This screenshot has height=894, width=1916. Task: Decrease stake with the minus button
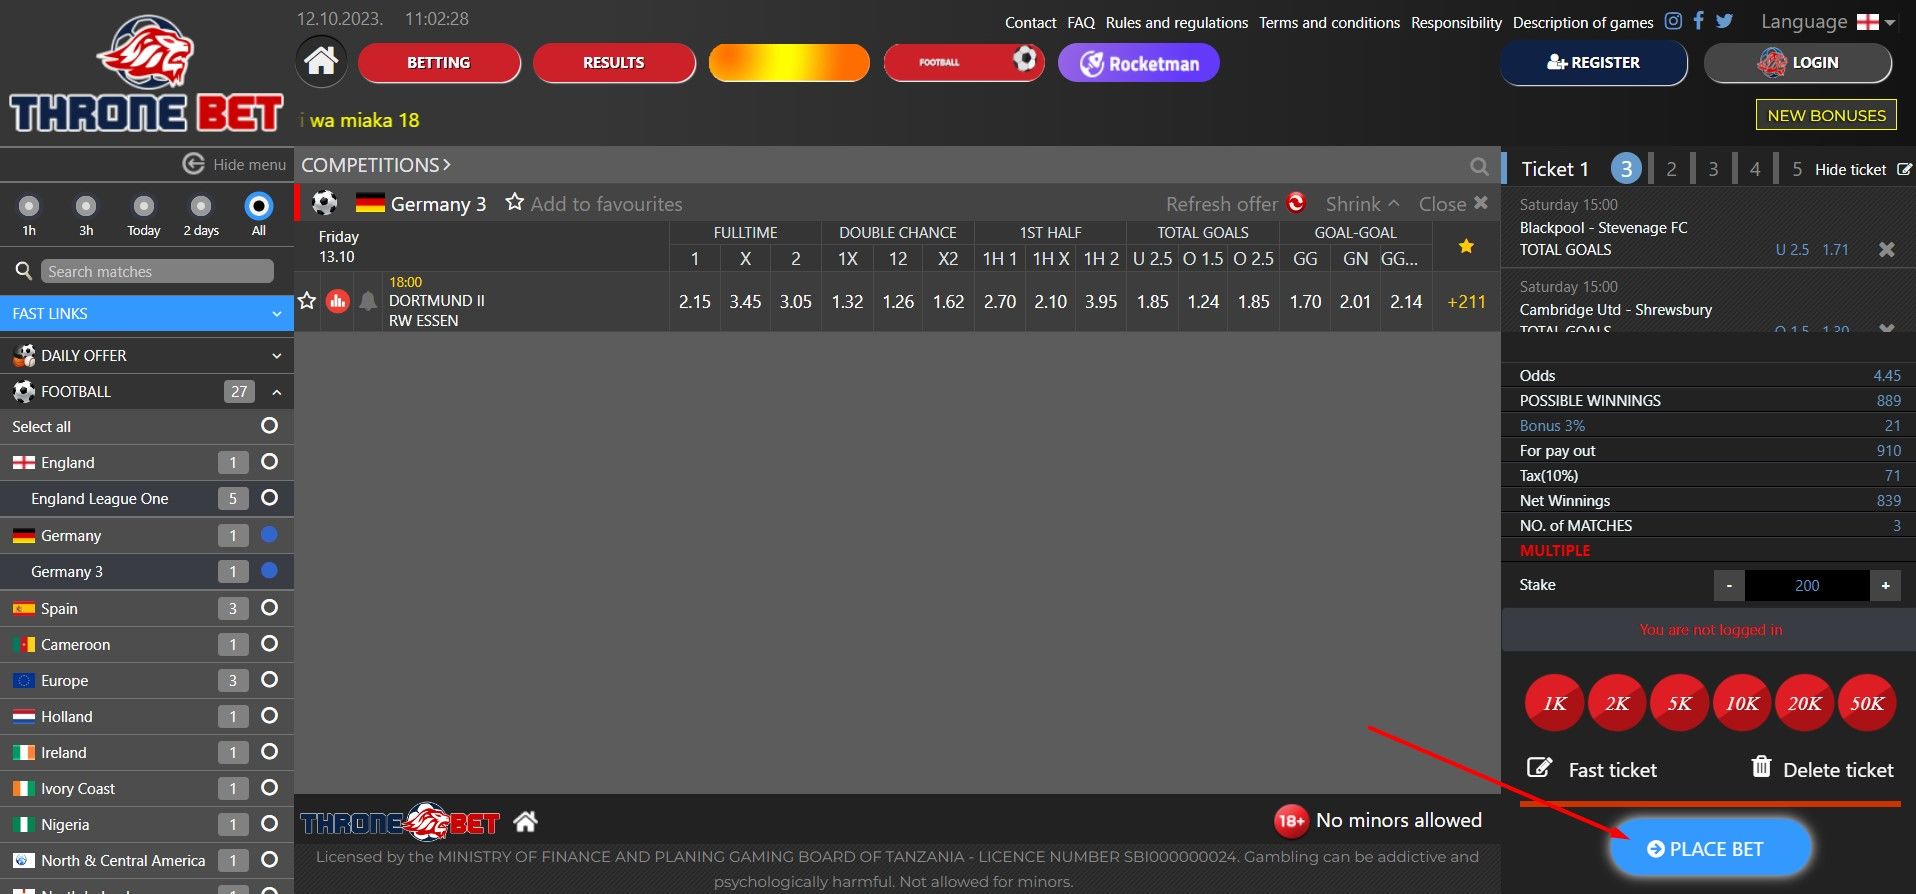click(x=1728, y=585)
